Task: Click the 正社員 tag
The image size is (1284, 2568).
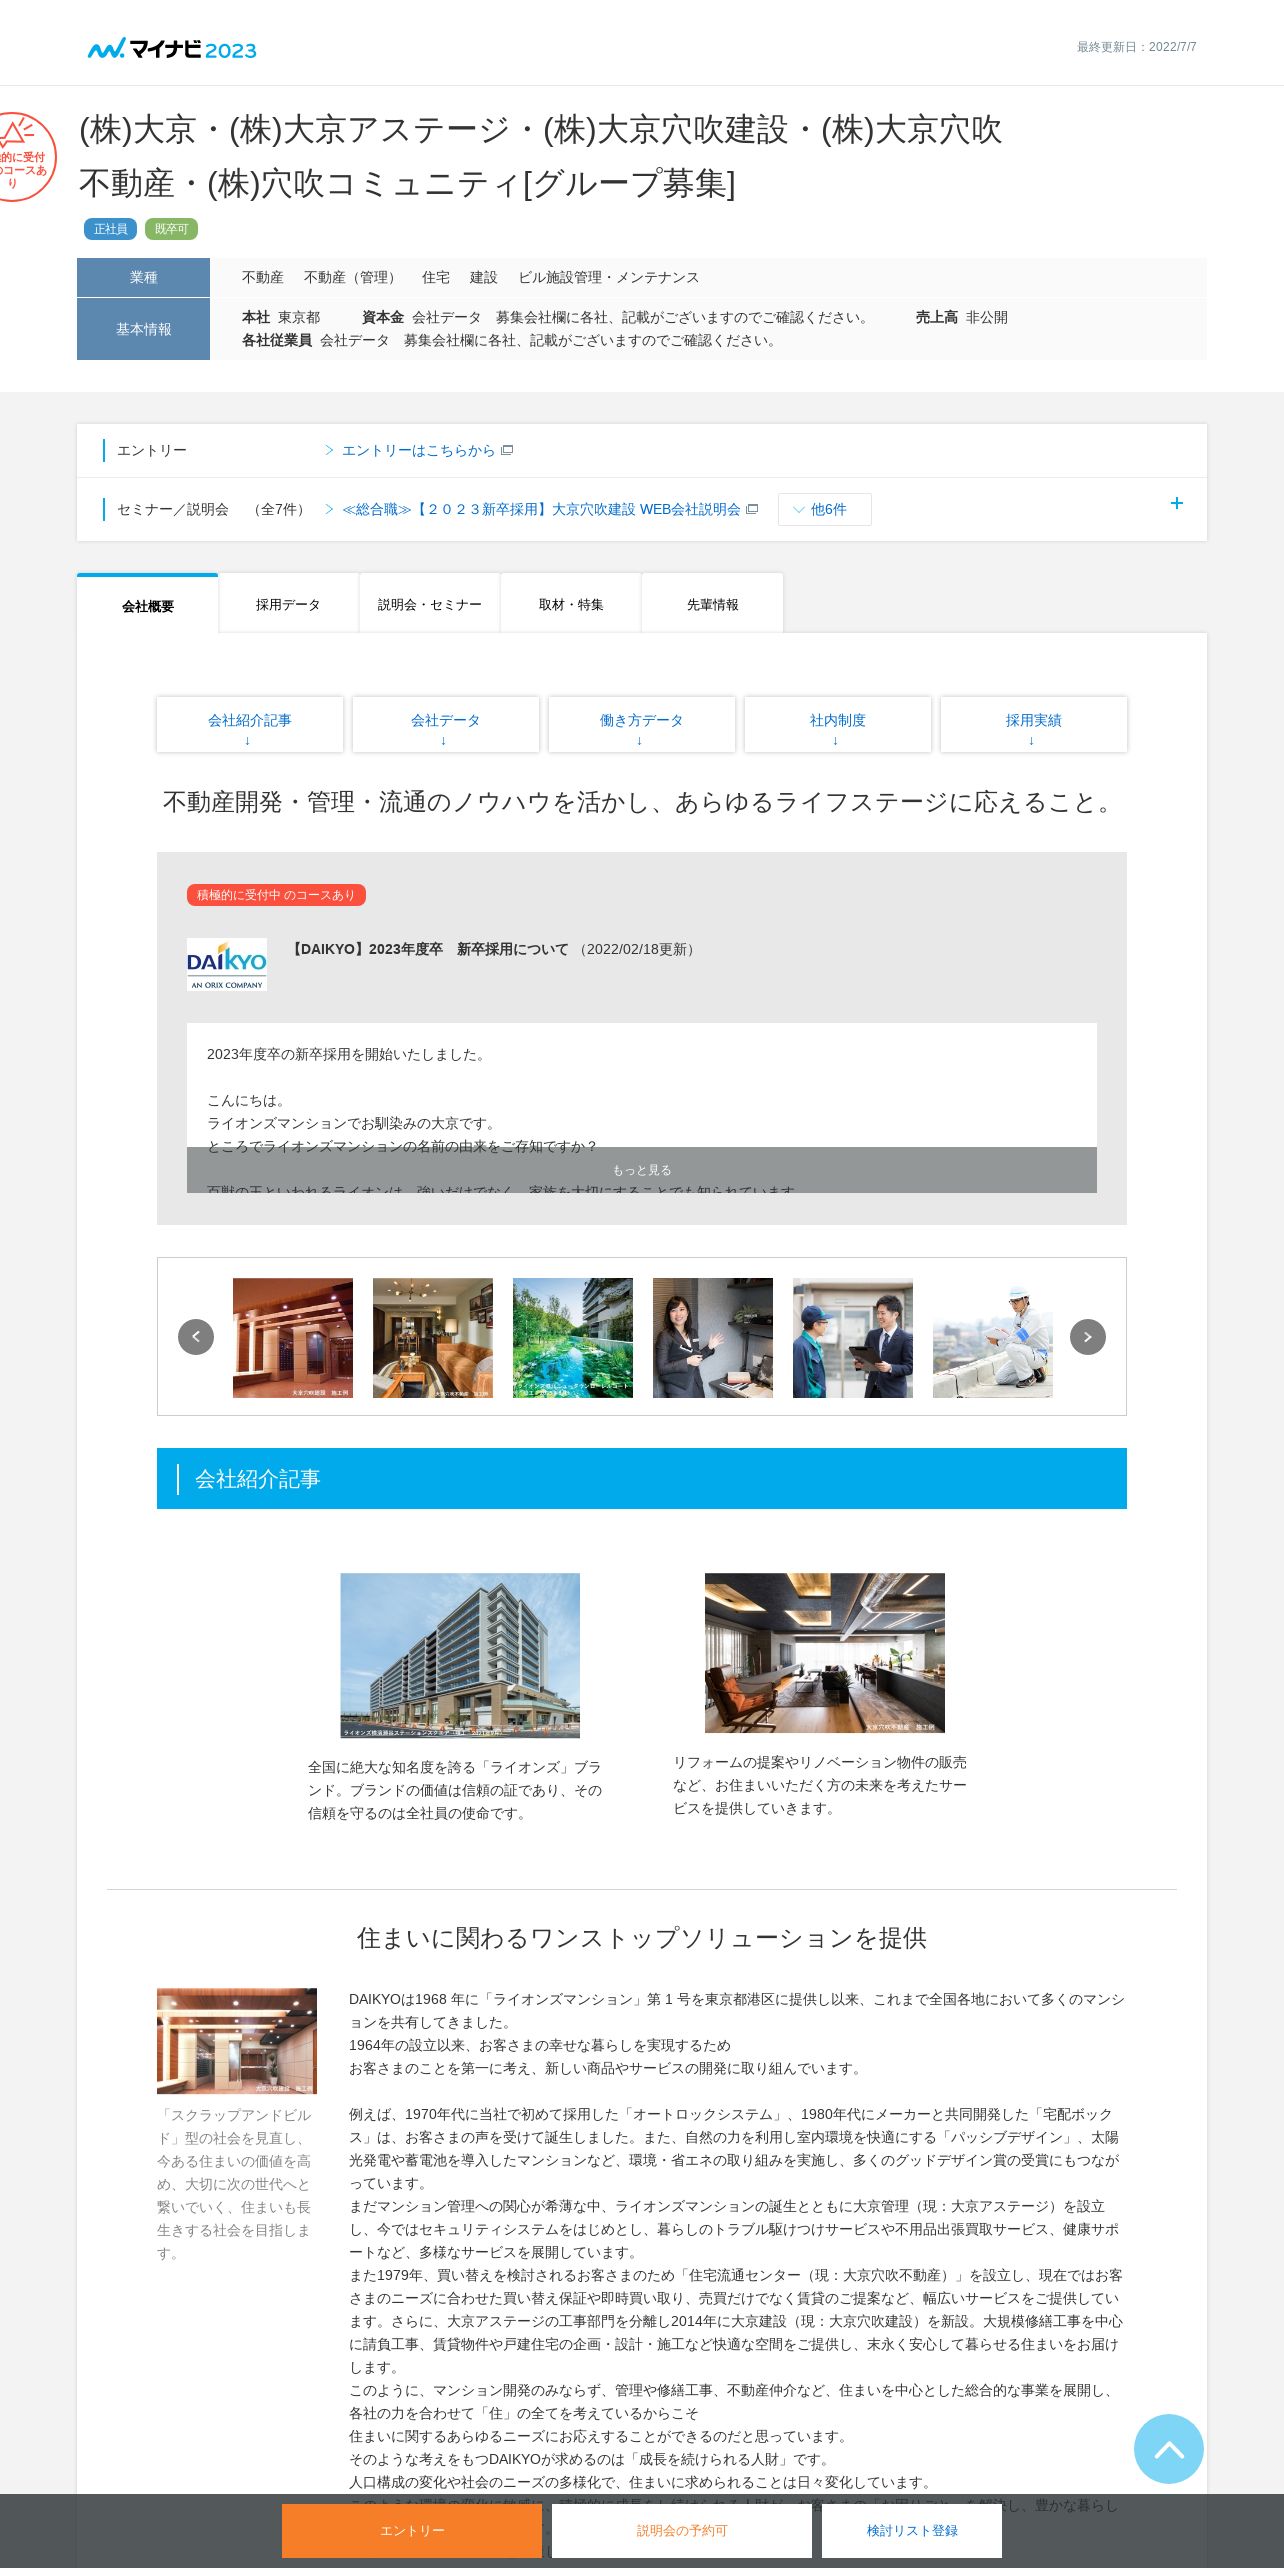Action: tap(111, 229)
